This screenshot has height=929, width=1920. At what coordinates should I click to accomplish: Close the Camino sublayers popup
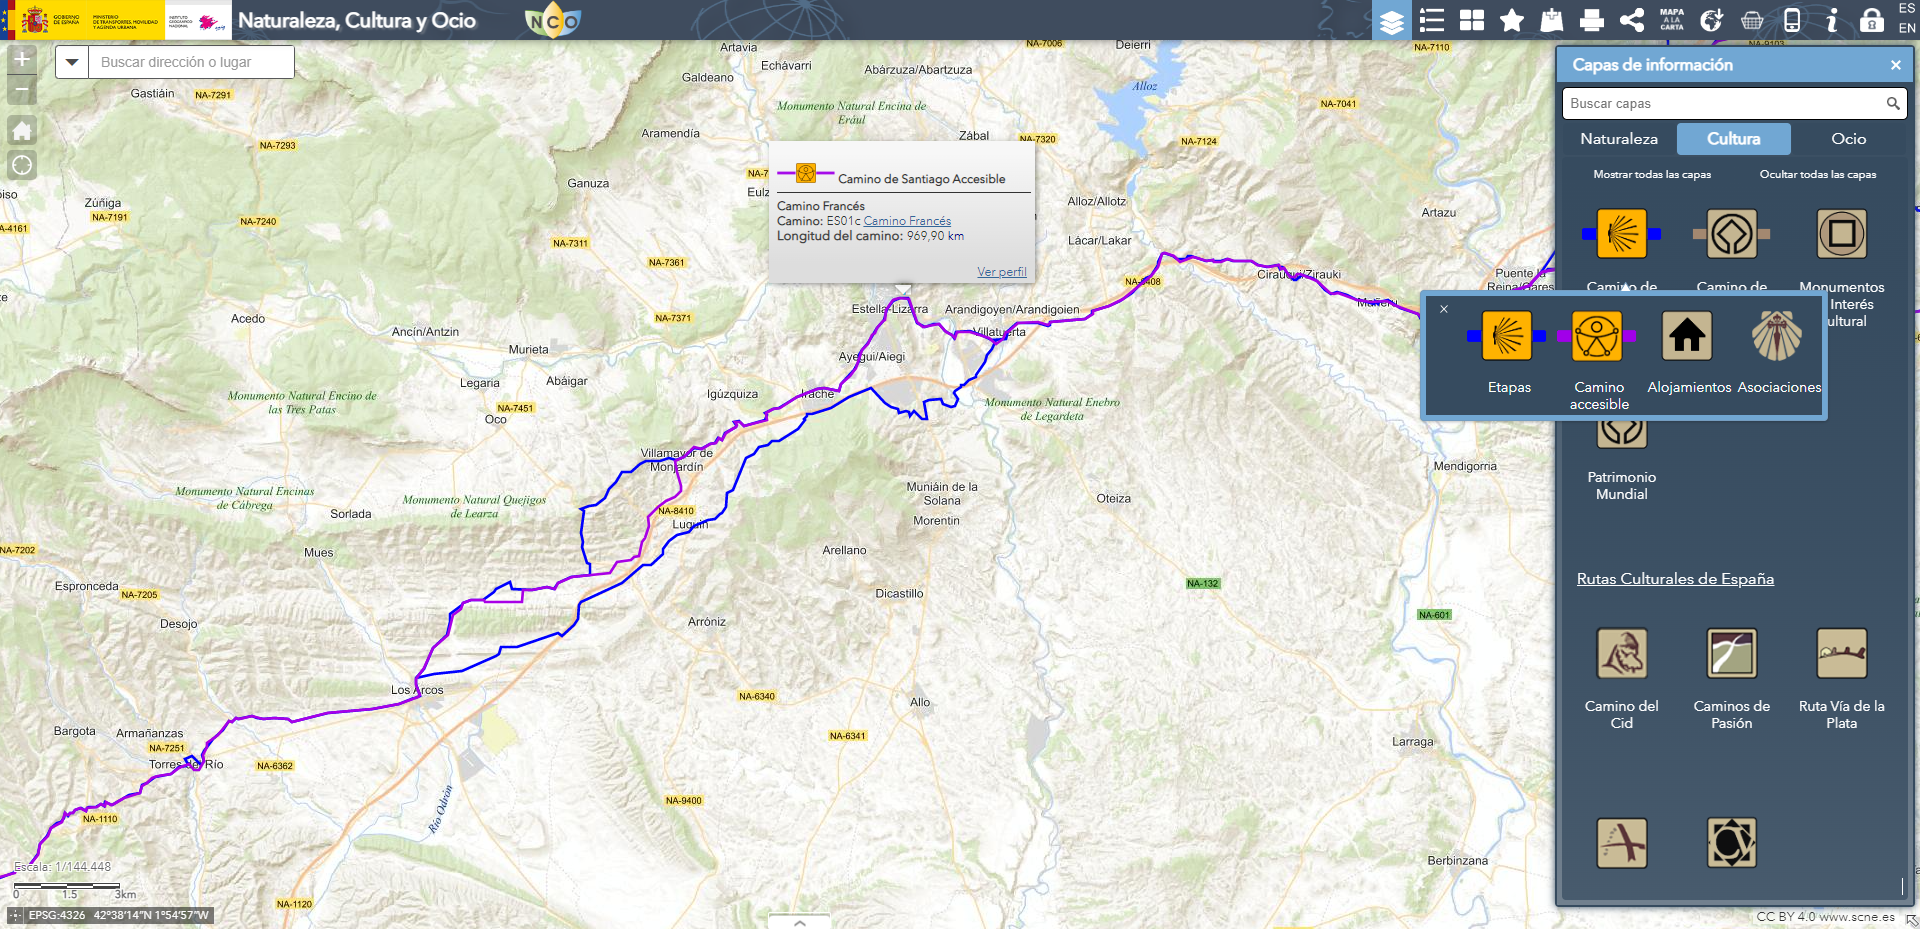(1444, 309)
